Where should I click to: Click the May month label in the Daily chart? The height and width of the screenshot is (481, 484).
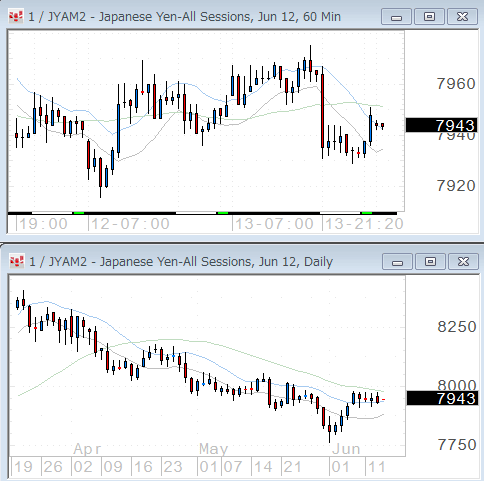click(213, 449)
